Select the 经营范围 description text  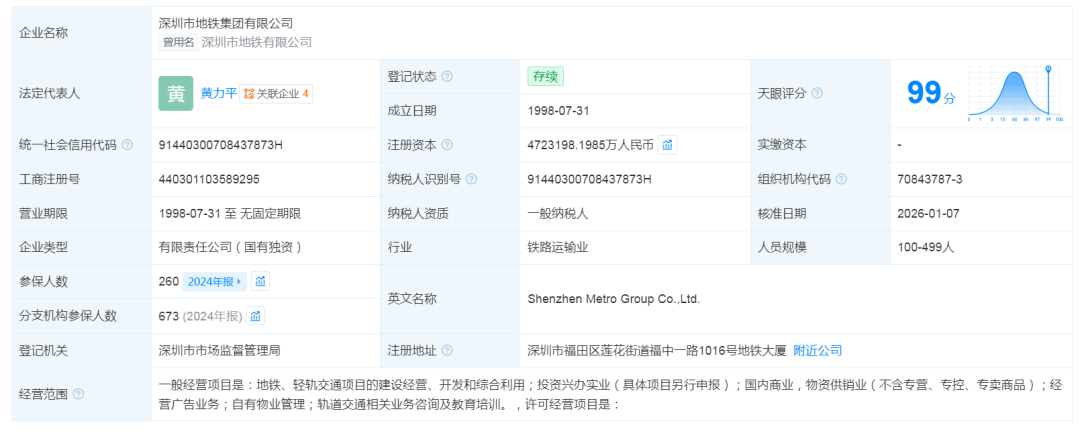click(x=611, y=394)
